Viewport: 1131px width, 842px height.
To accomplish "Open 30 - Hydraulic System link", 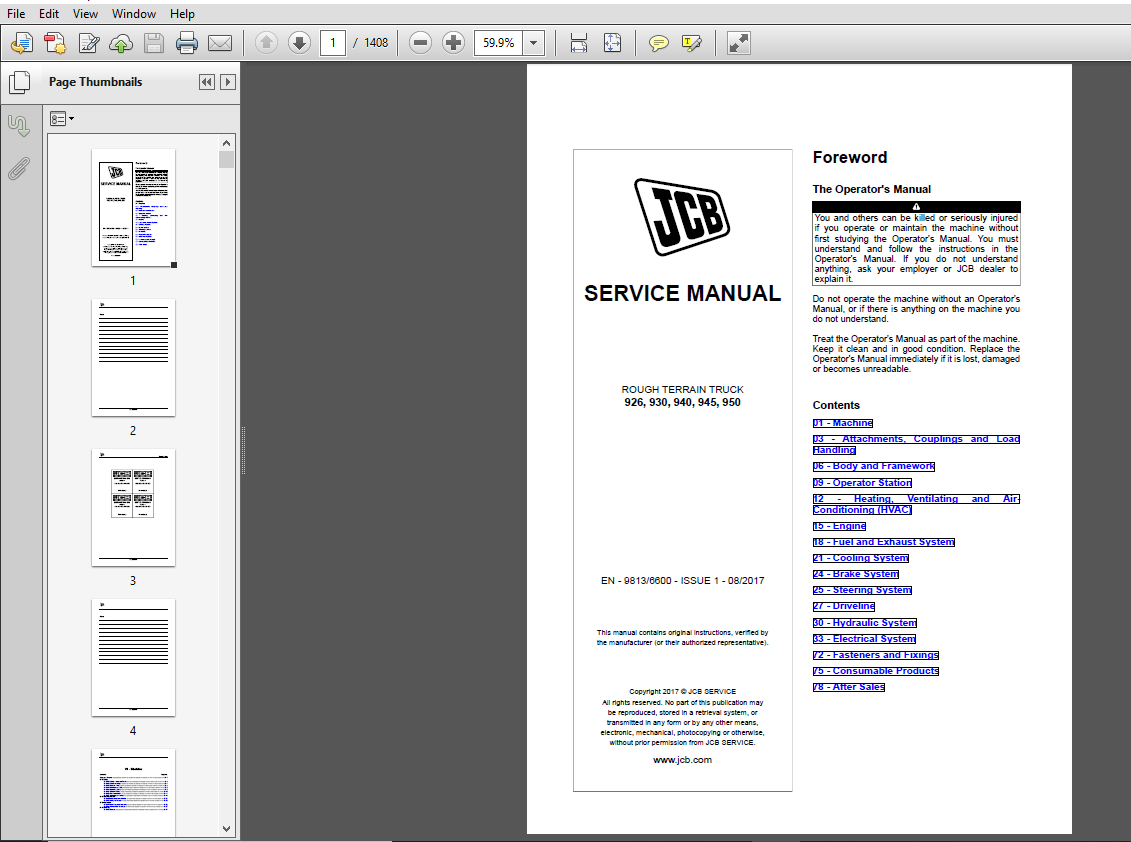I will coord(865,623).
